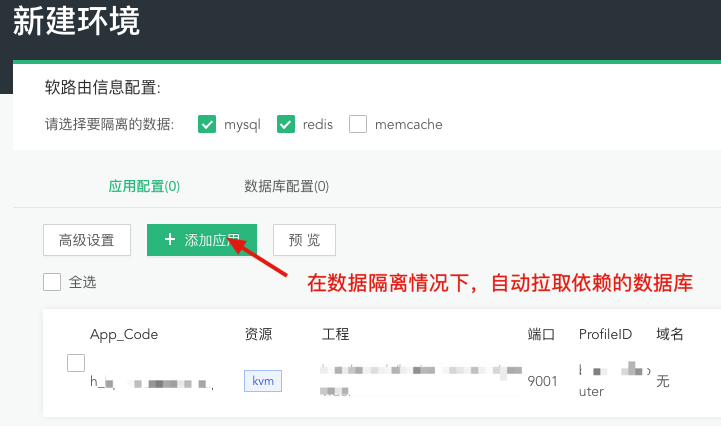
Task: Click the 预览 preview button
Action: point(304,240)
